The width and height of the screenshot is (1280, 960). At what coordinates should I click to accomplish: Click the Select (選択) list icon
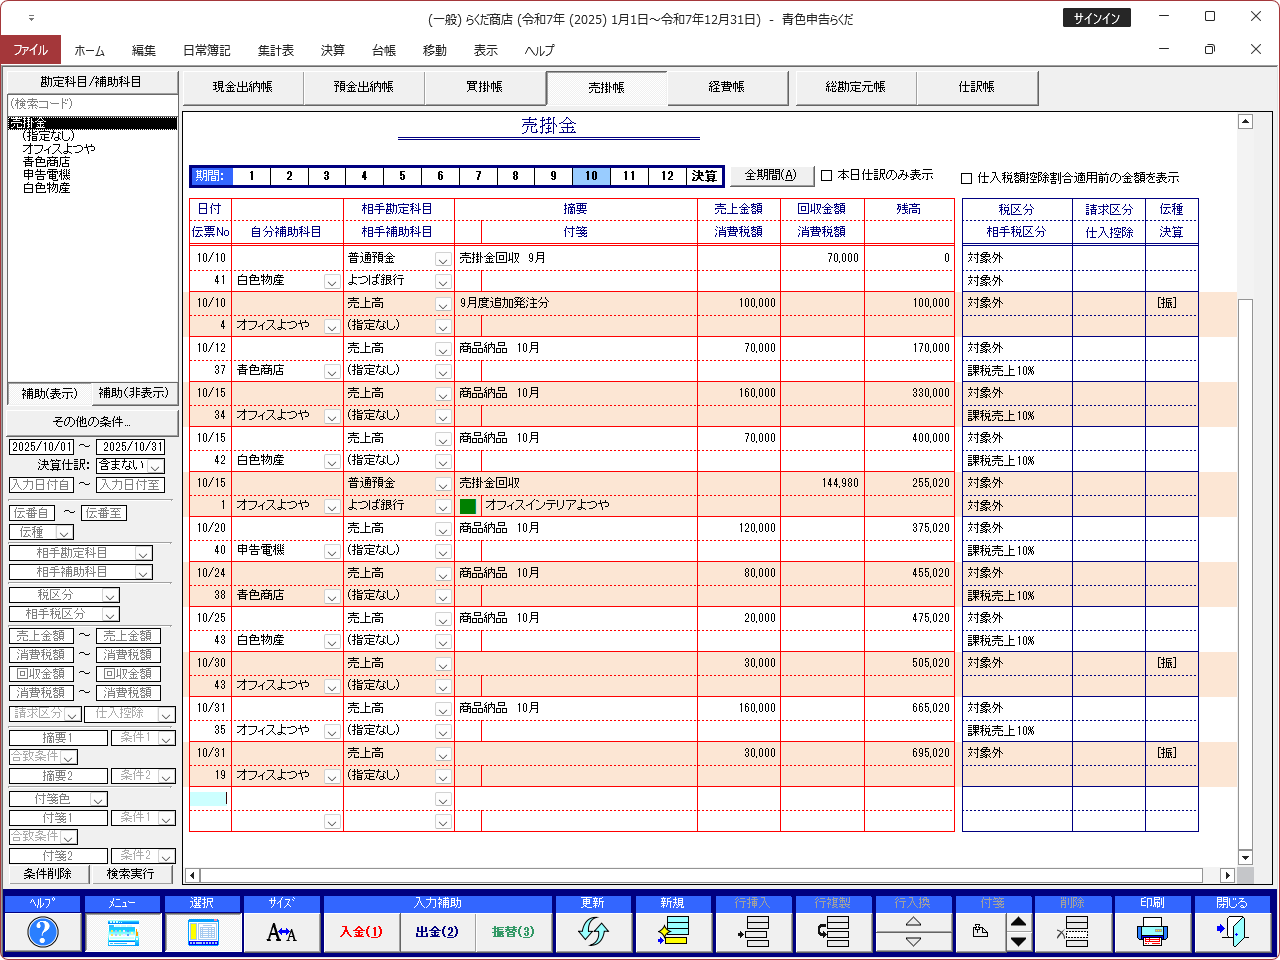[x=202, y=932]
